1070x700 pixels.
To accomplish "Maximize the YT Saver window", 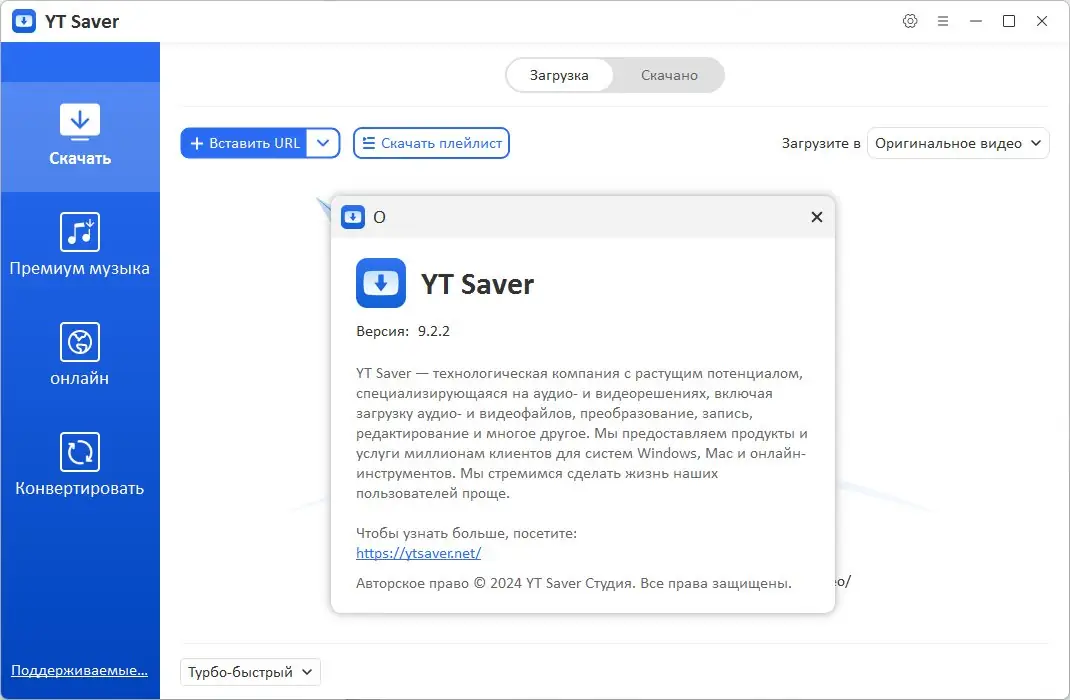I will [1009, 21].
